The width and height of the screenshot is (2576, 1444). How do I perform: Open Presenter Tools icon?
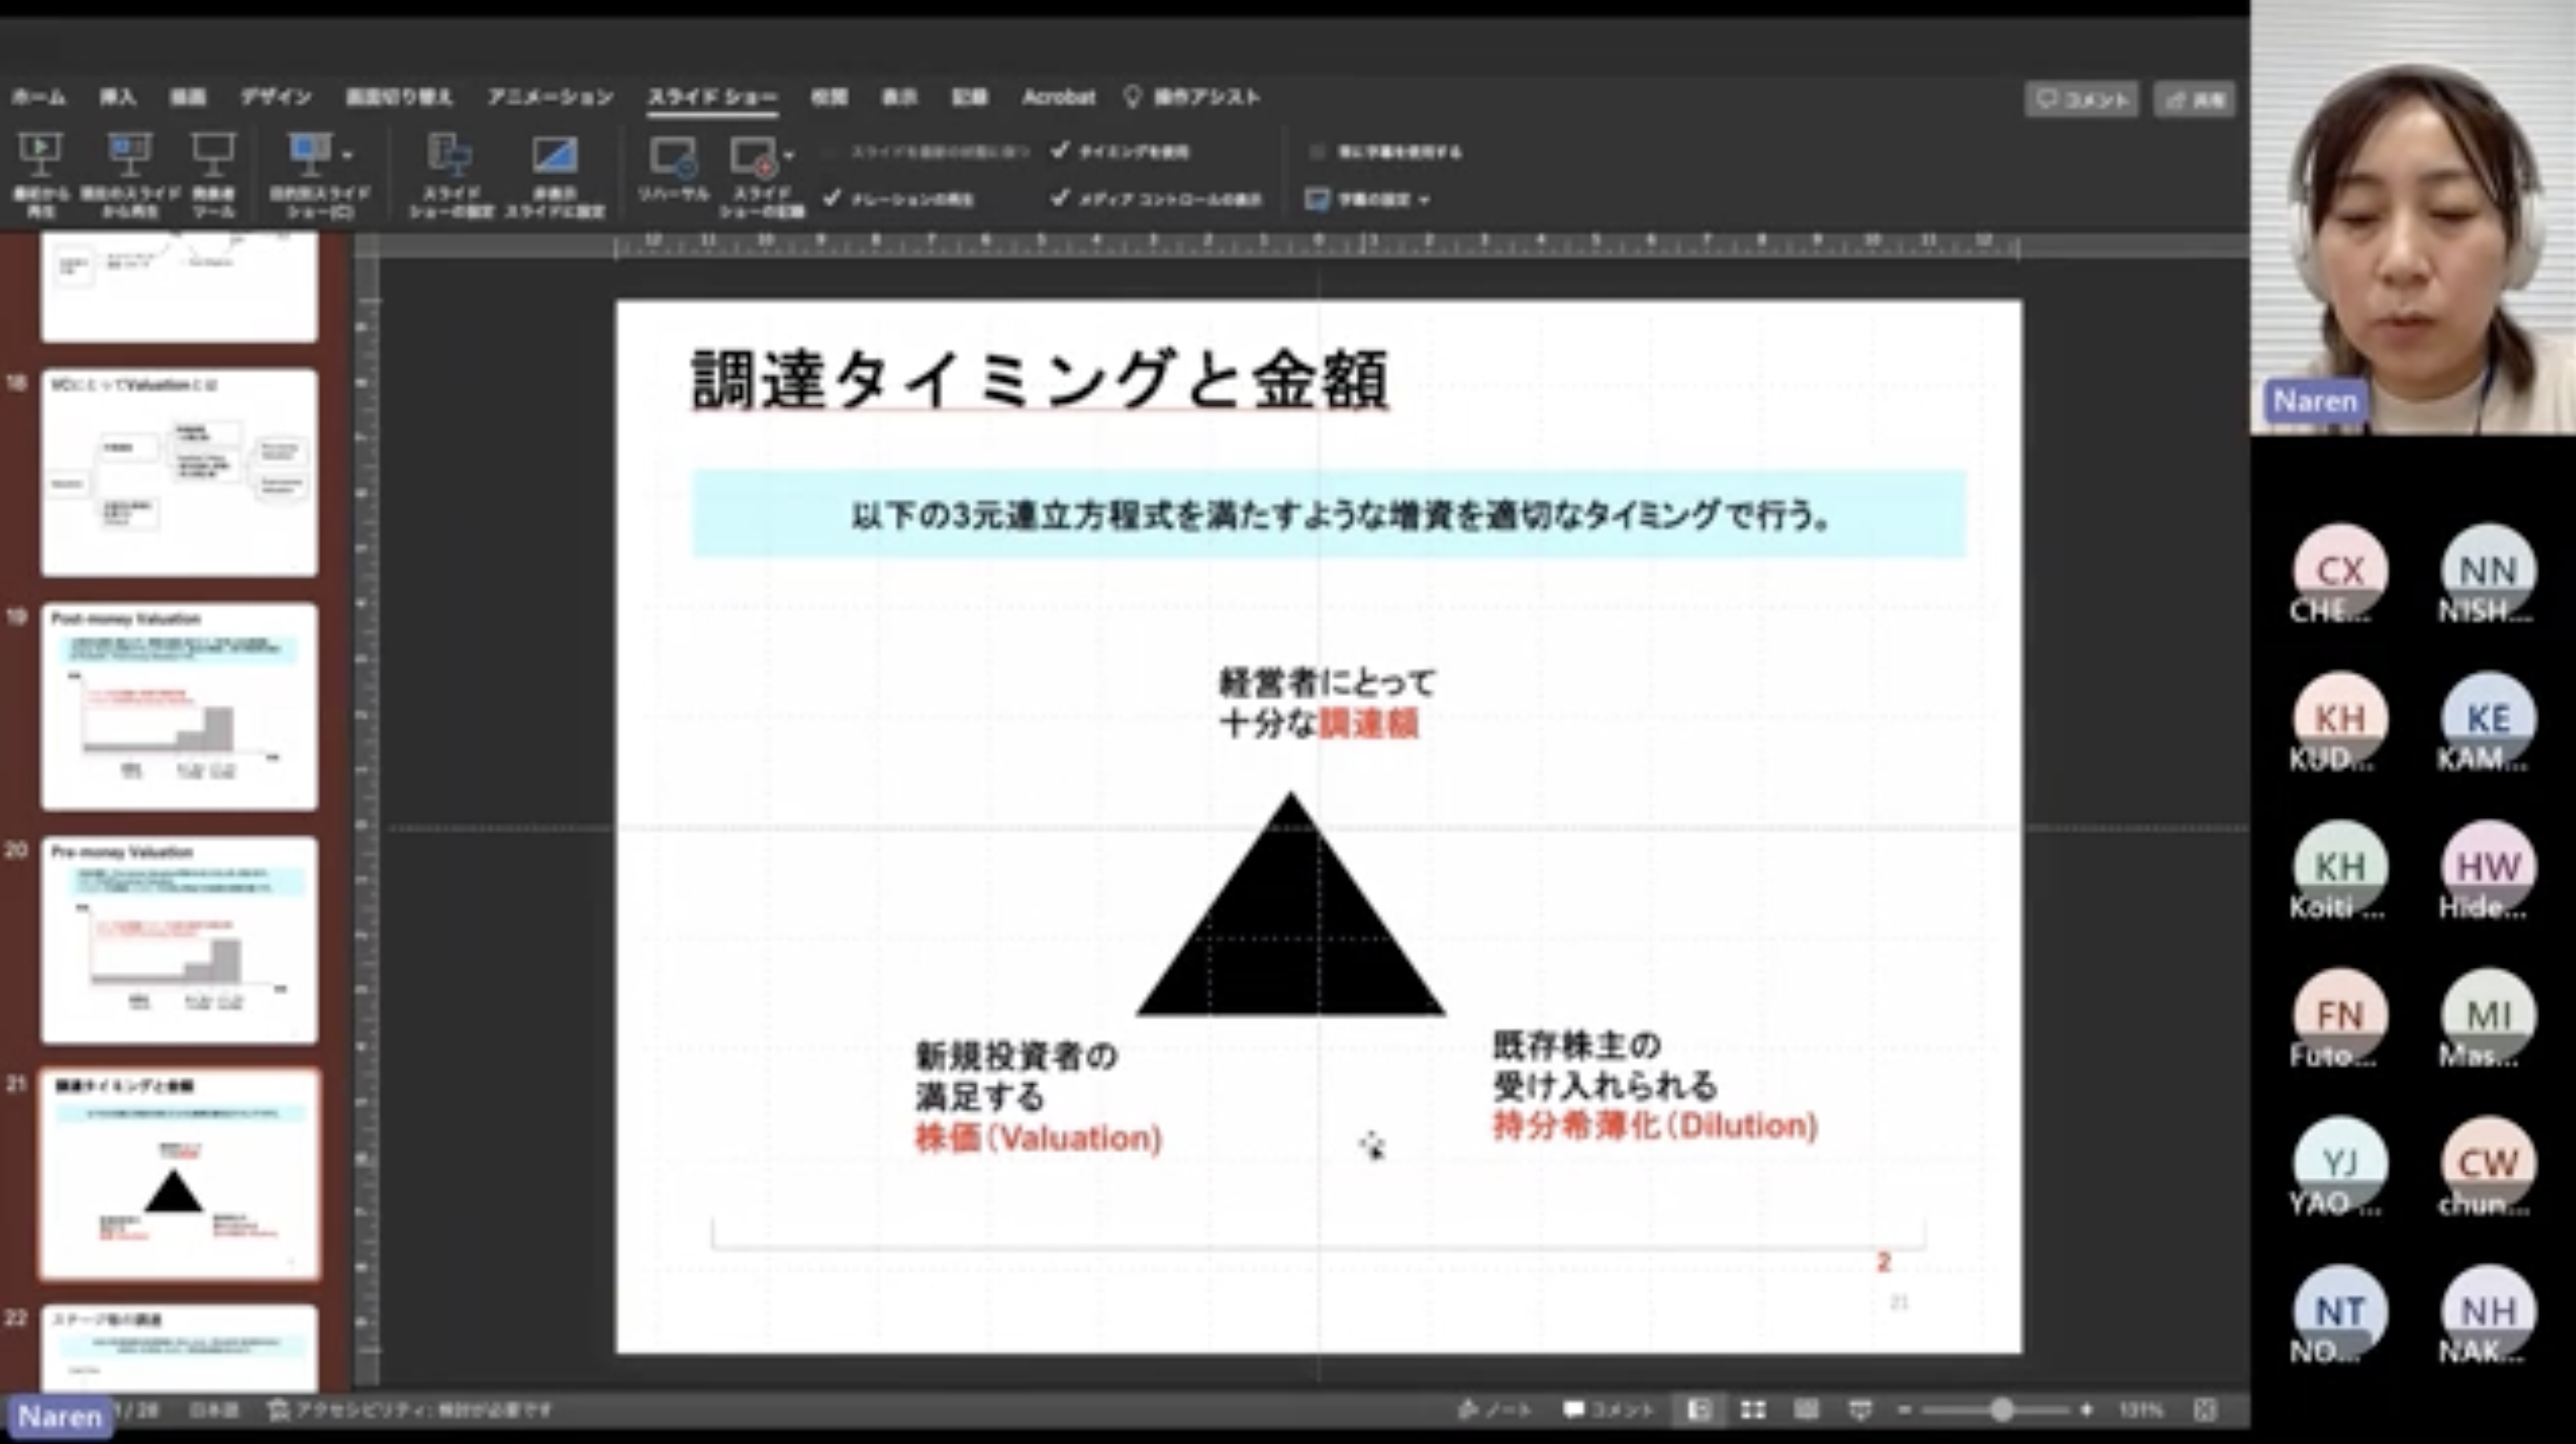(213, 154)
